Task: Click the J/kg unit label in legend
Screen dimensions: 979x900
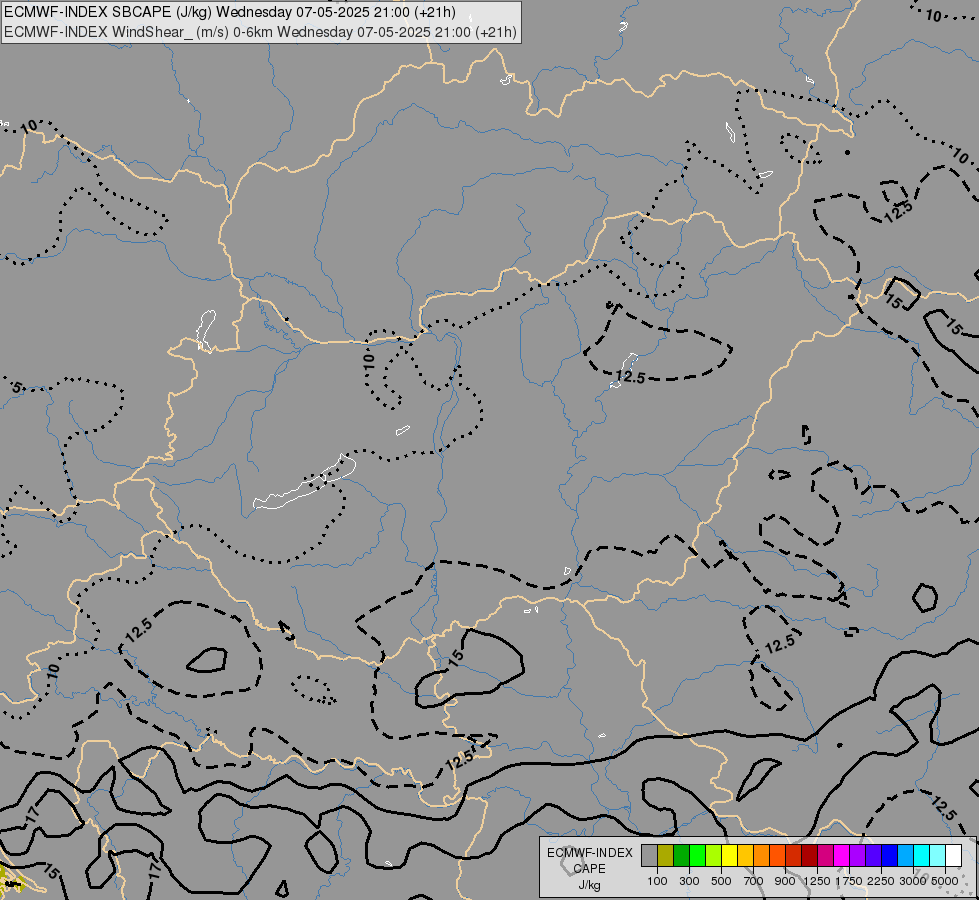Action: pyautogui.click(x=589, y=885)
